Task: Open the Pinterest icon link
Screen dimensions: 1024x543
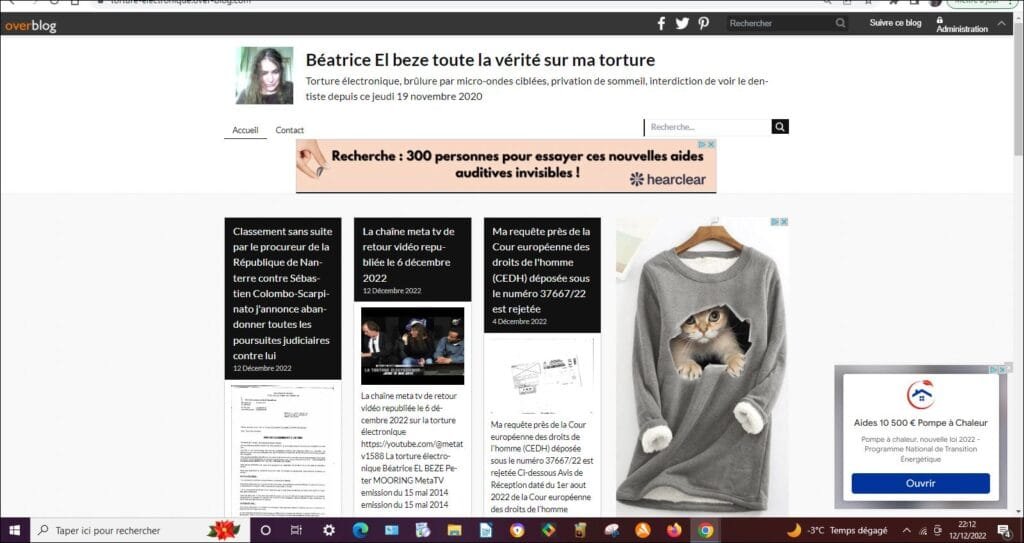Action: click(x=704, y=23)
